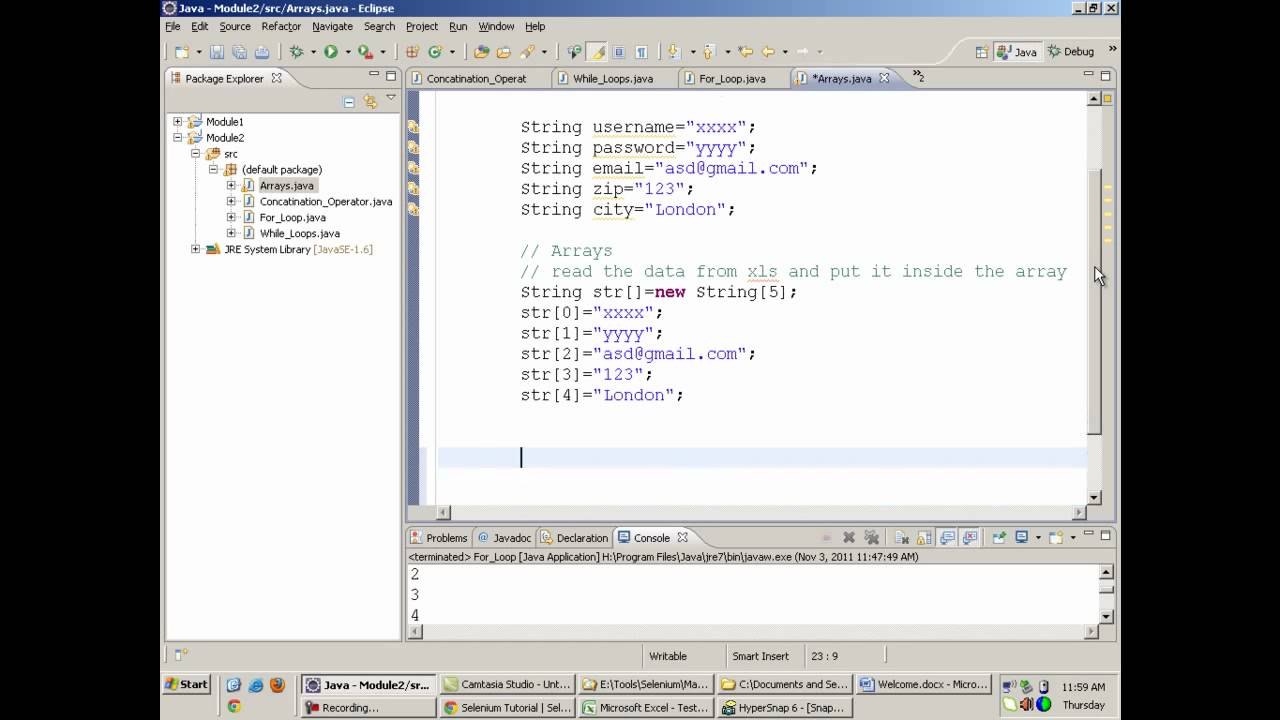Image resolution: width=1280 pixels, height=720 pixels.
Task: Click the External Tools run icon
Action: pos(365,52)
